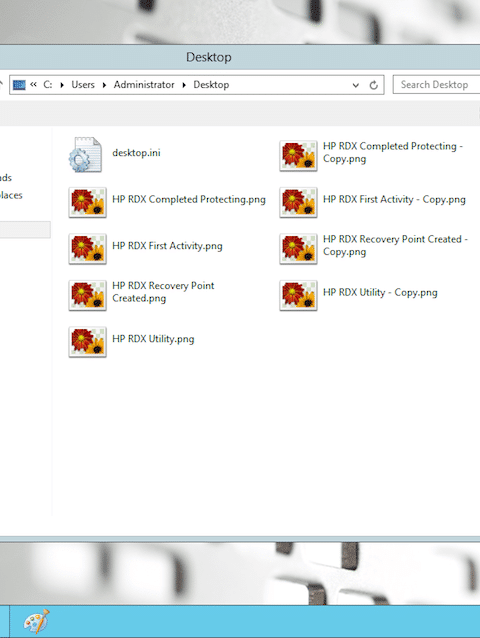Screen dimensions: 480x638
Task: Select file name HP RDX Utility.png
Action: point(153,339)
